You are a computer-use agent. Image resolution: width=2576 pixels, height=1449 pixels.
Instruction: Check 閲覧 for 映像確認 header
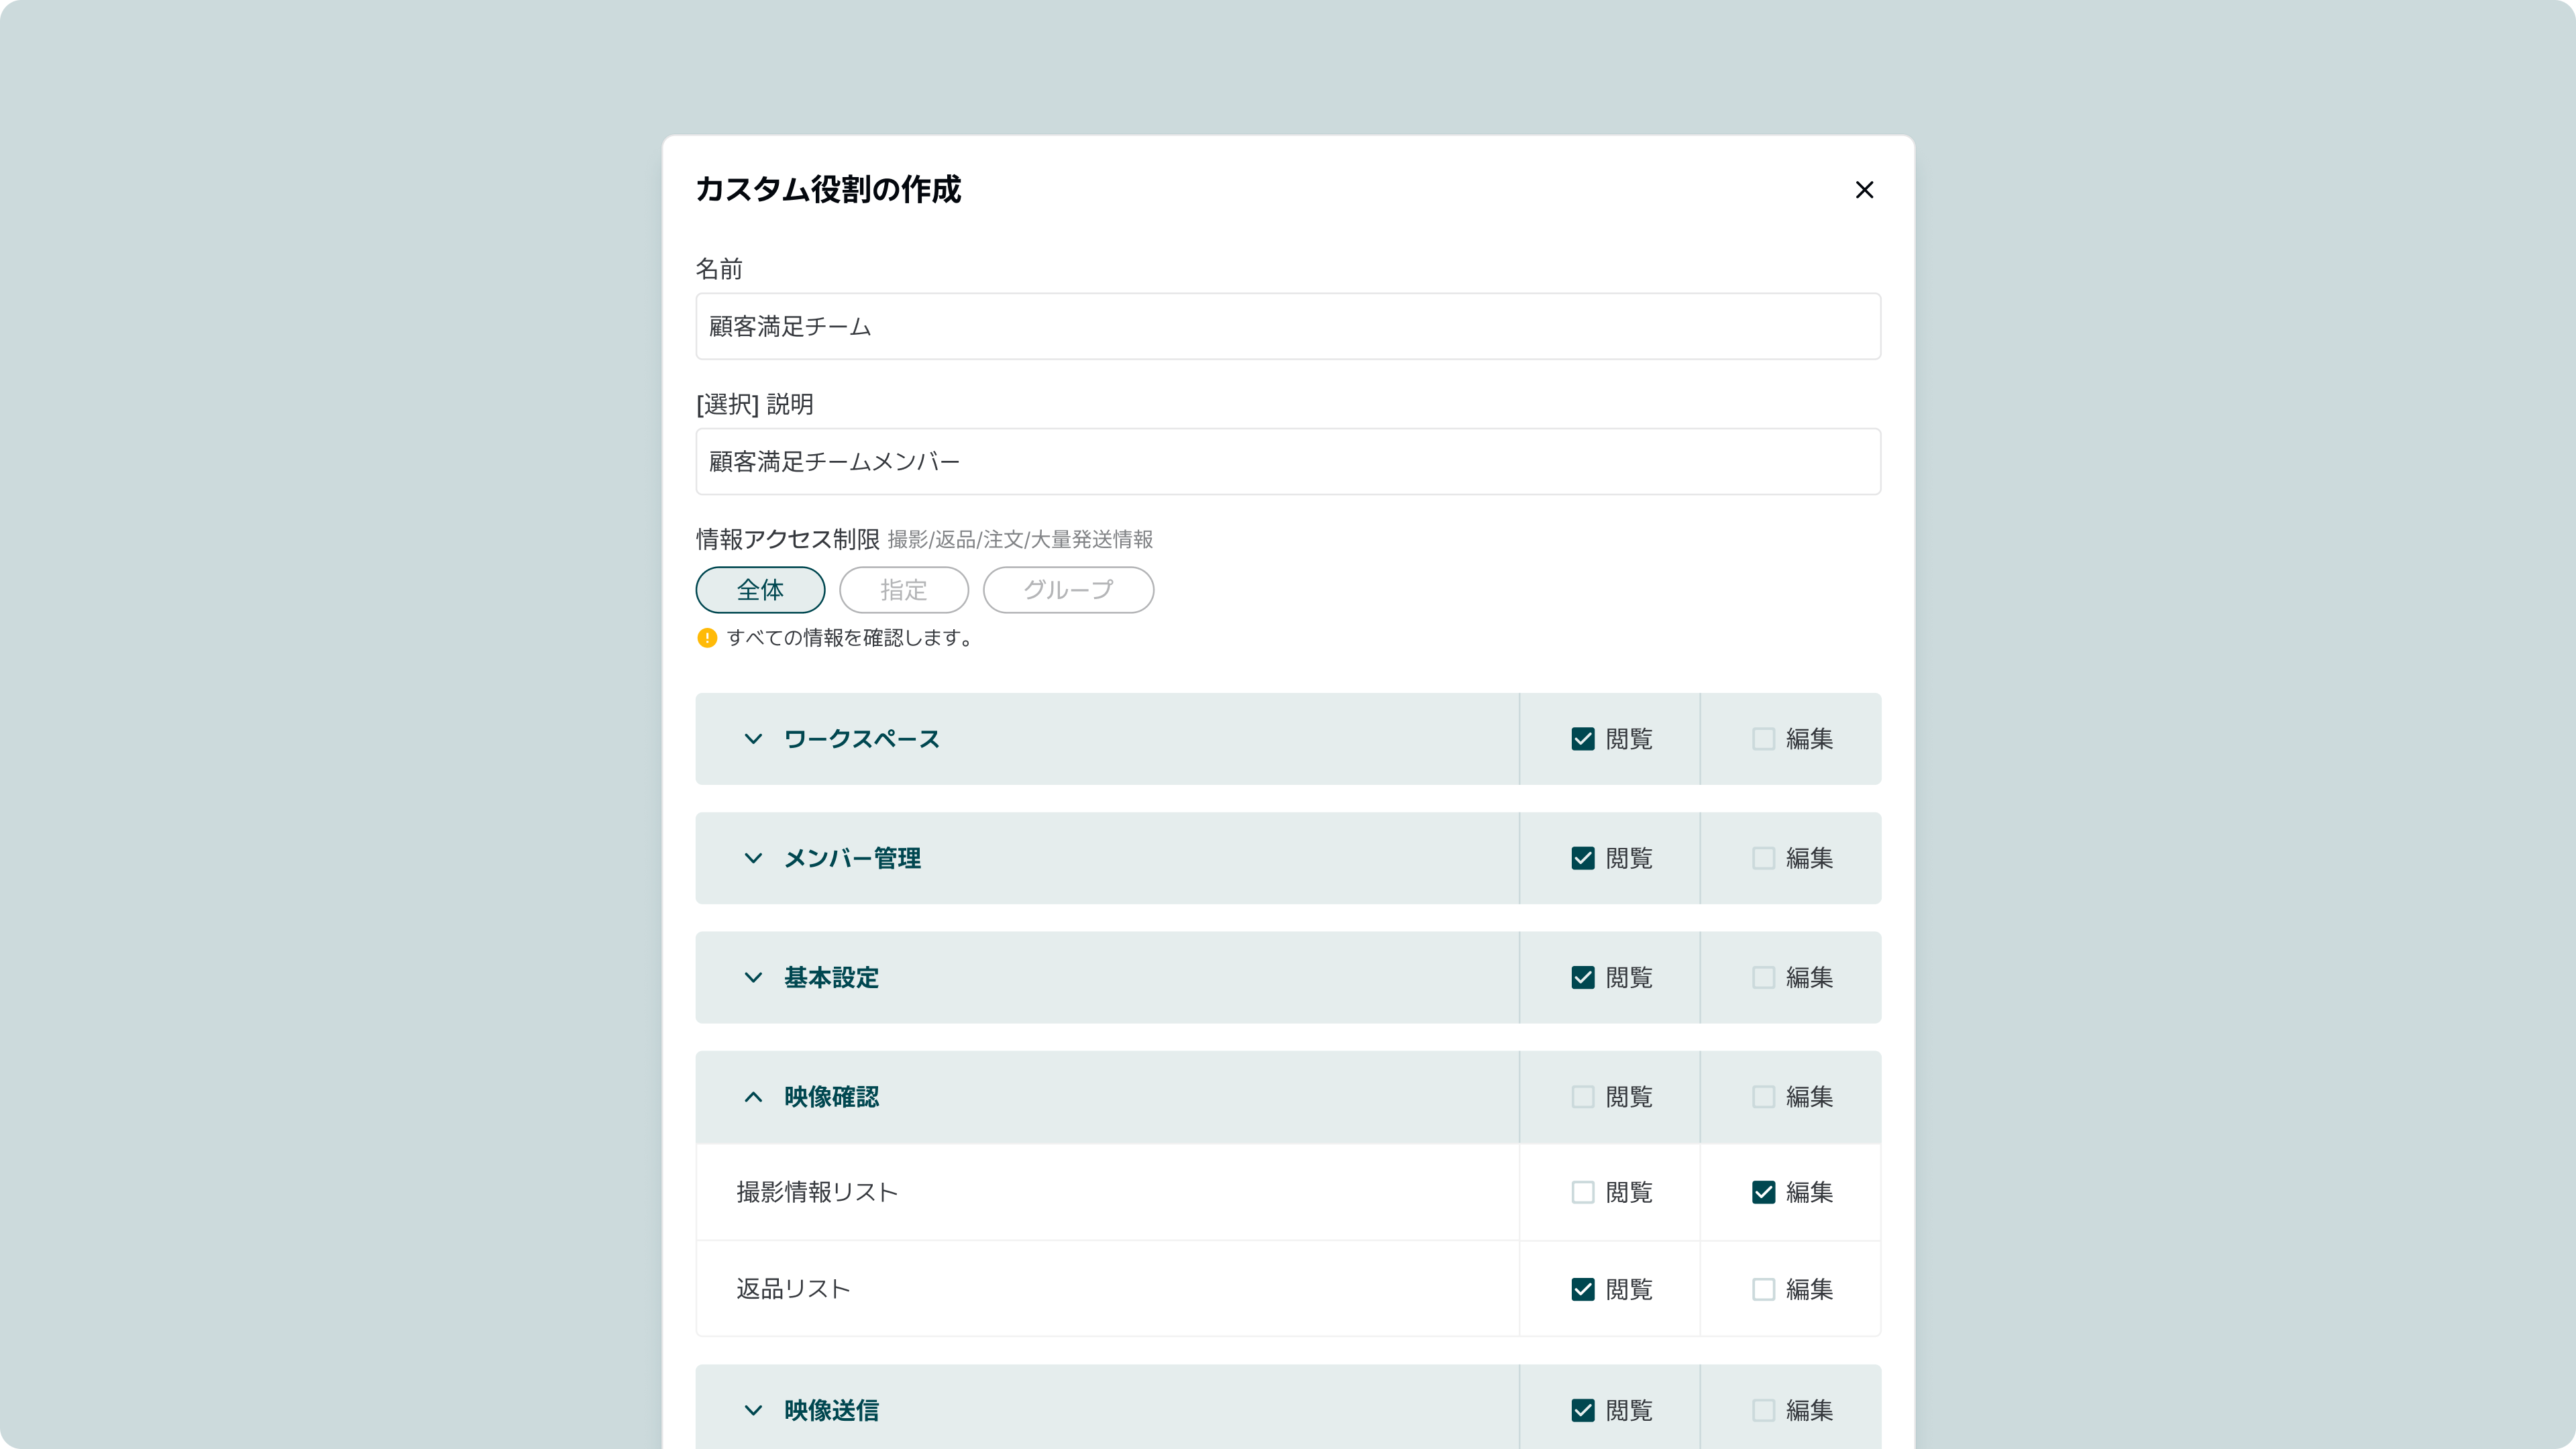coord(1583,1097)
